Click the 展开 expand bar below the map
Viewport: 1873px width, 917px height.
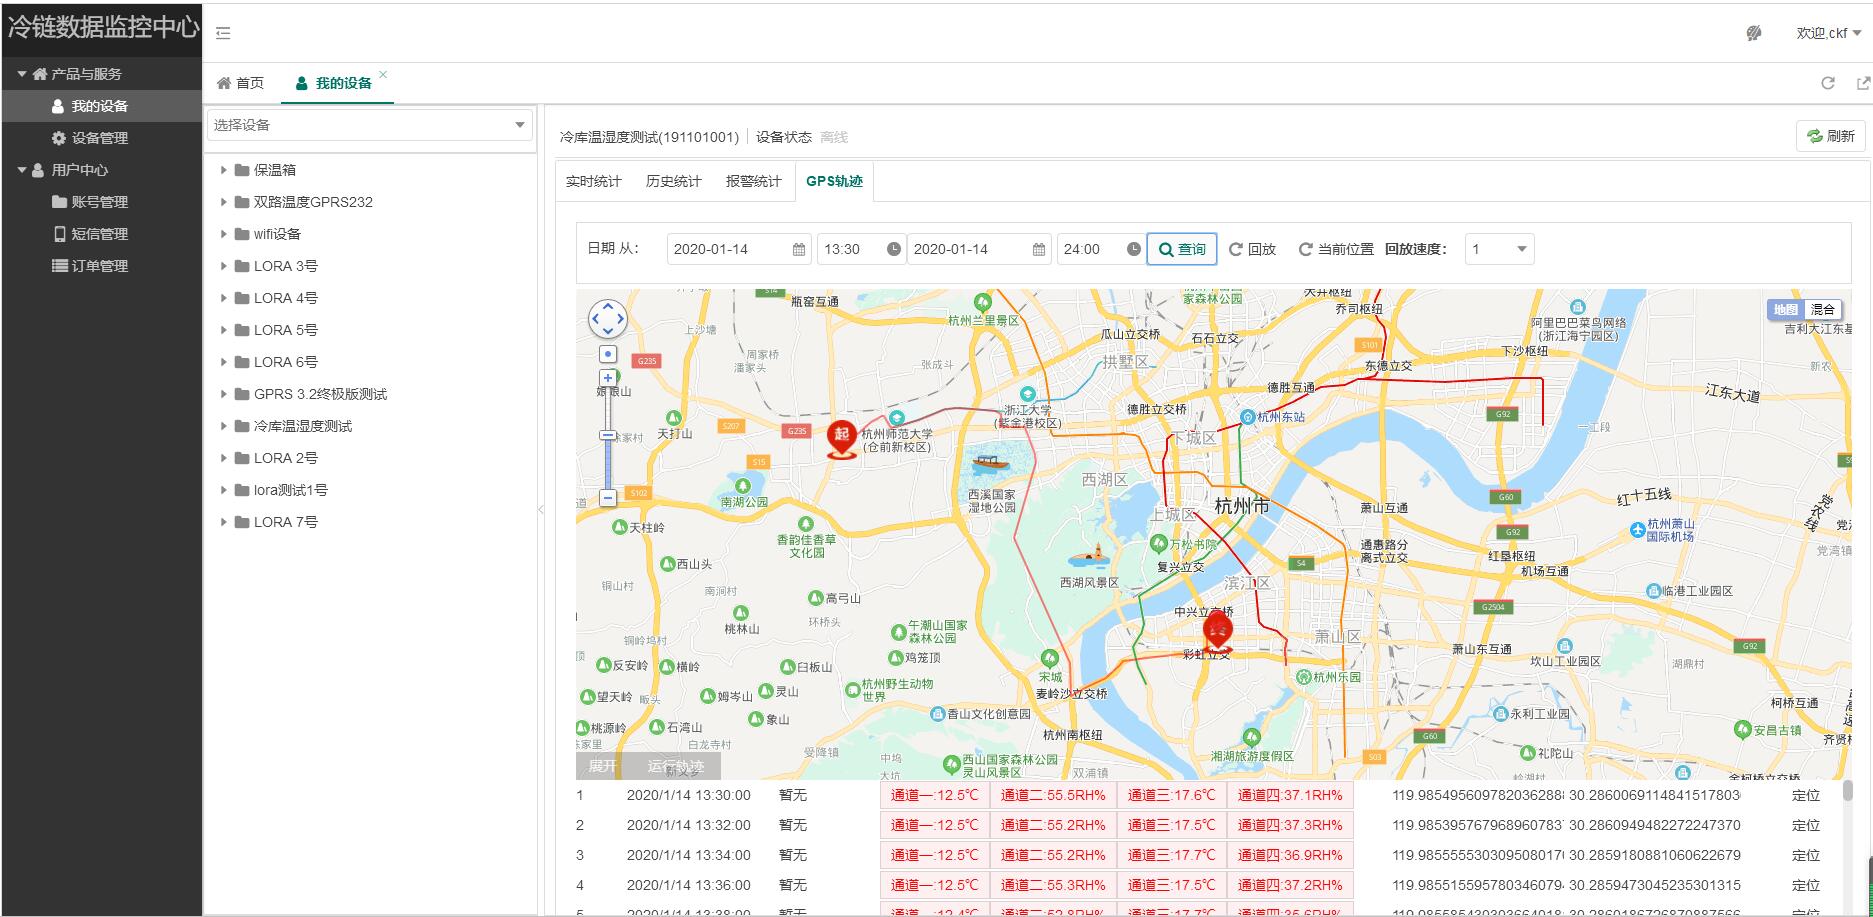(x=602, y=767)
